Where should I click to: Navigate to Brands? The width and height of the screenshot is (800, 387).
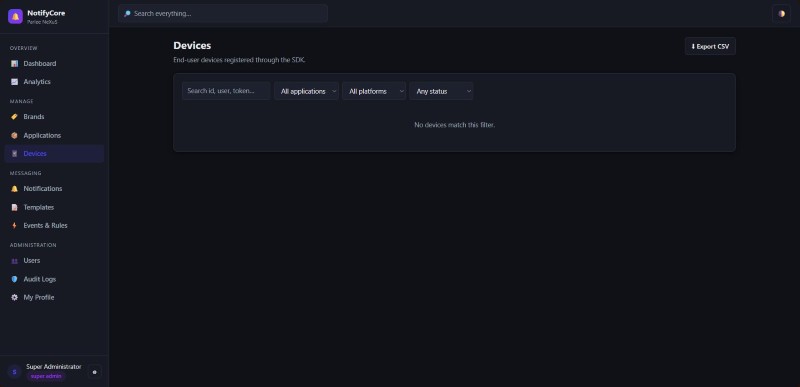pyautogui.click(x=54, y=117)
